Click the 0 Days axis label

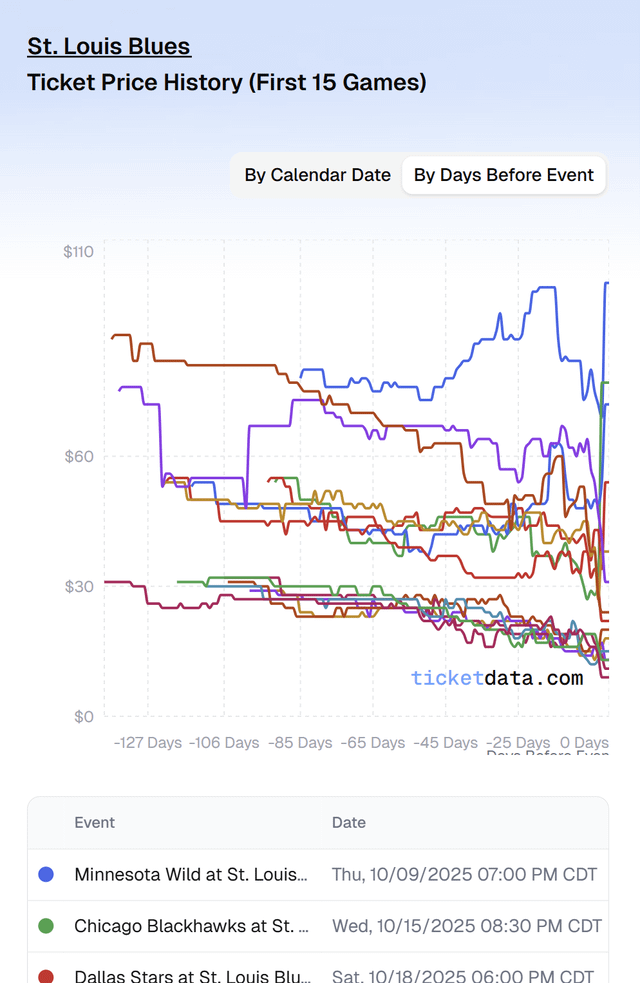click(x=585, y=742)
